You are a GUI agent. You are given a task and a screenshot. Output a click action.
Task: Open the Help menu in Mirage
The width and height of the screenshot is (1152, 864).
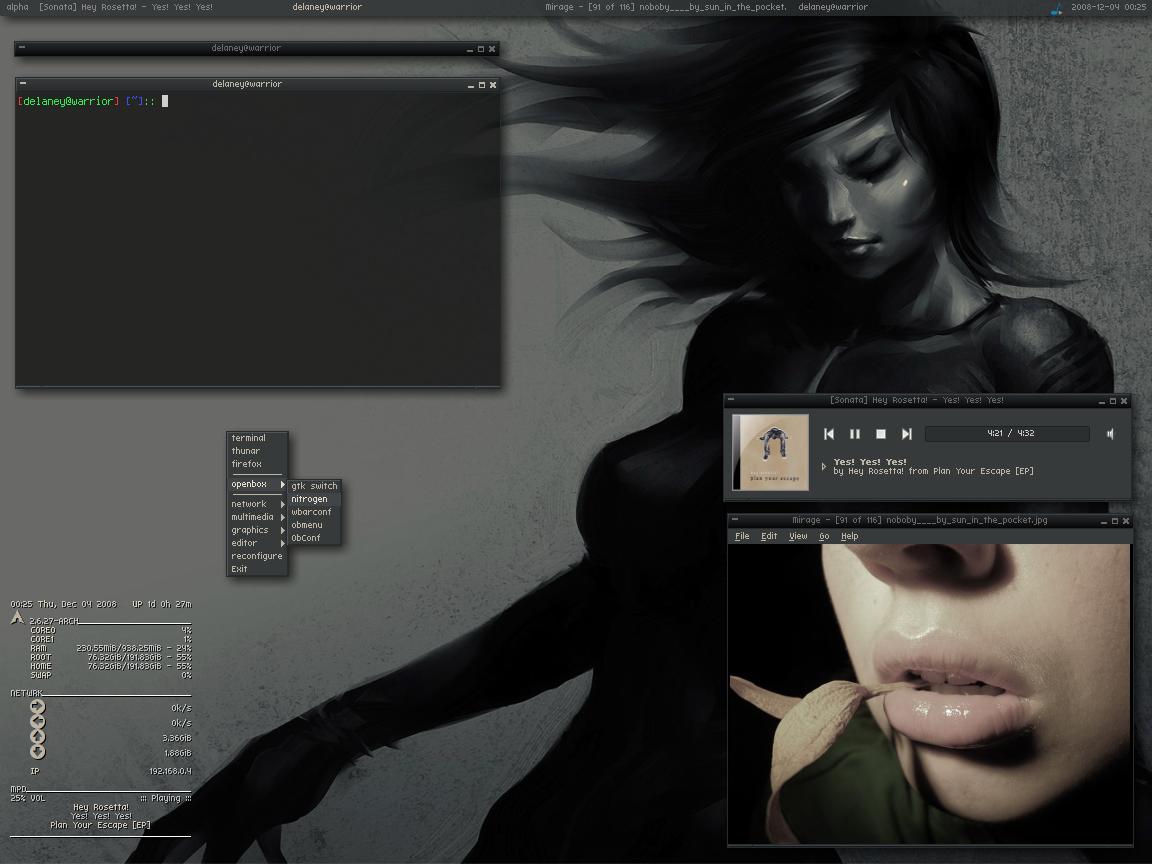click(x=849, y=536)
